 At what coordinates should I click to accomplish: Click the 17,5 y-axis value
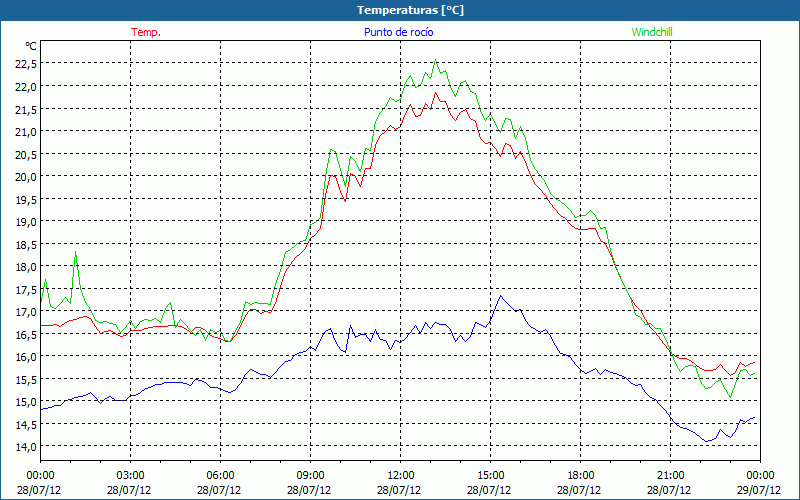pyautogui.click(x=27, y=289)
